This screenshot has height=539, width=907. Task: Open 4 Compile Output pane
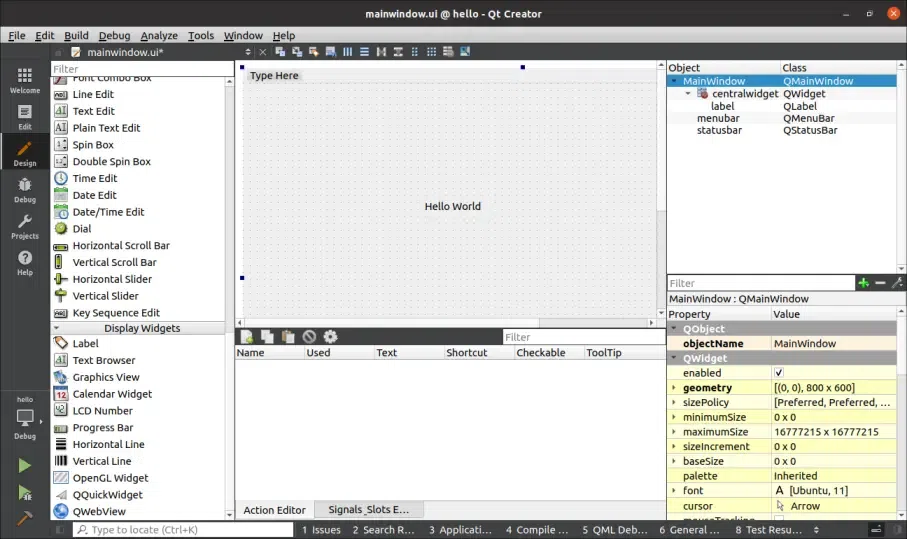tap(537, 530)
